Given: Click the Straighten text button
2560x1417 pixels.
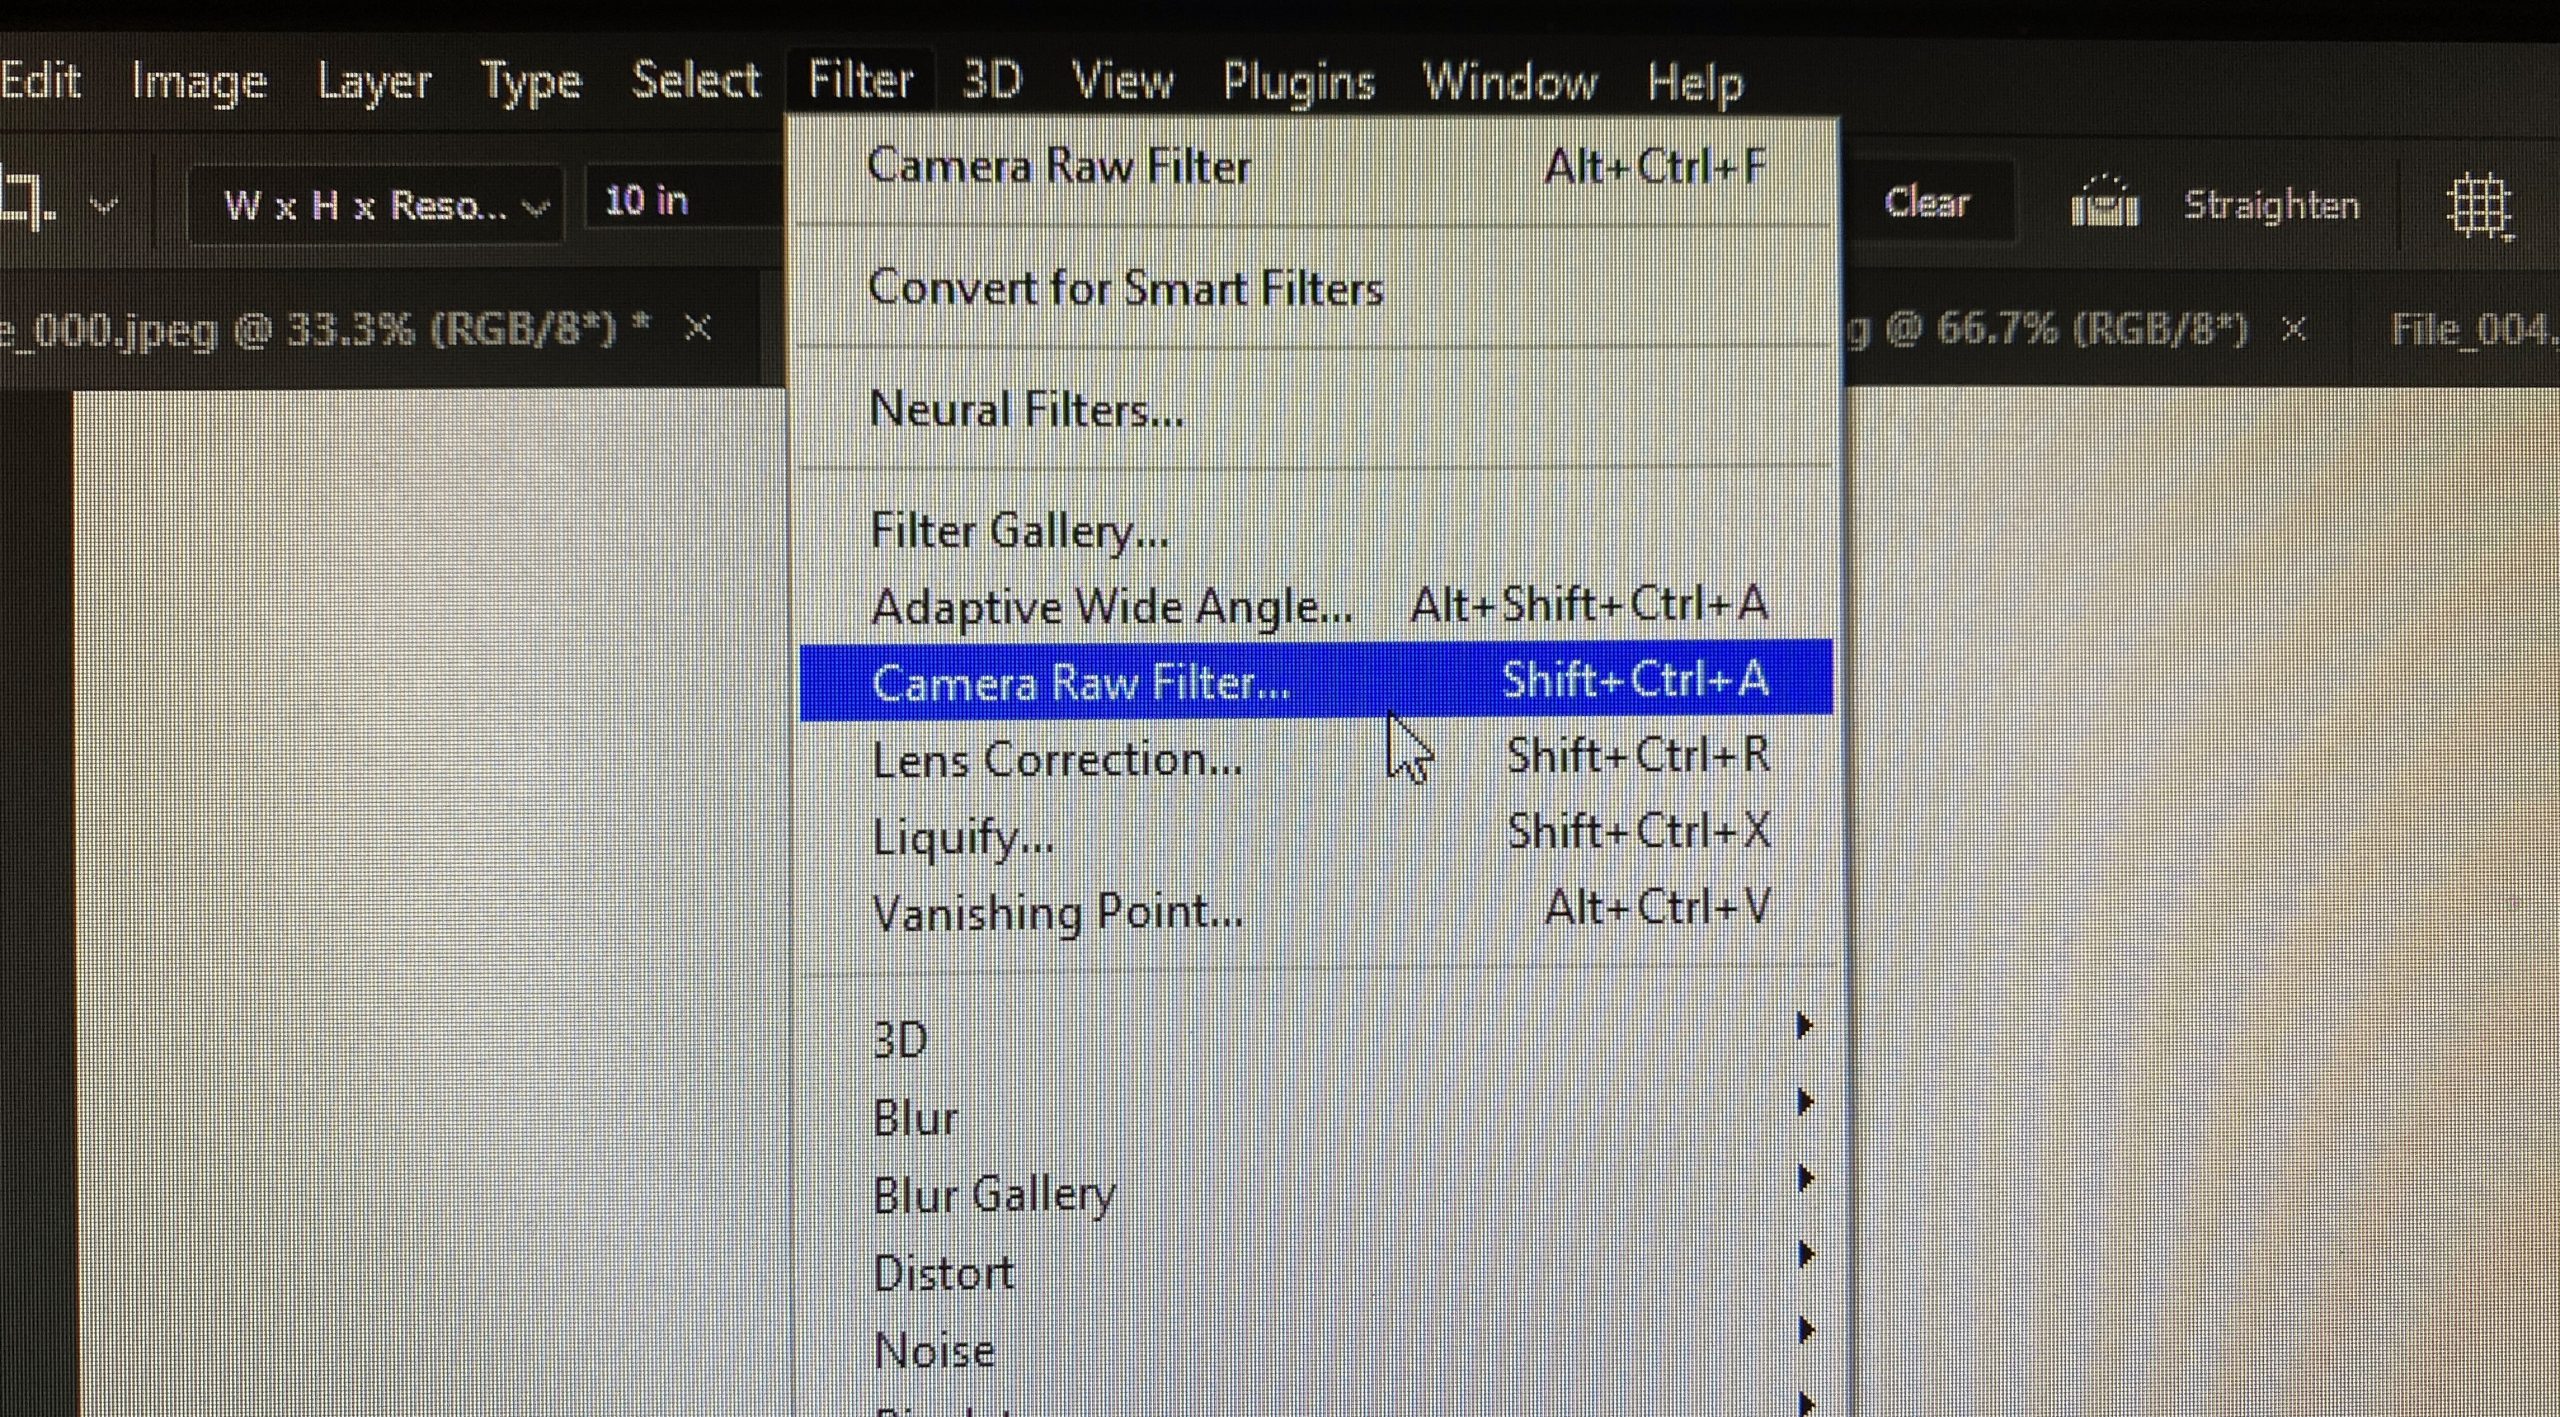Looking at the screenshot, I should coord(2271,205).
